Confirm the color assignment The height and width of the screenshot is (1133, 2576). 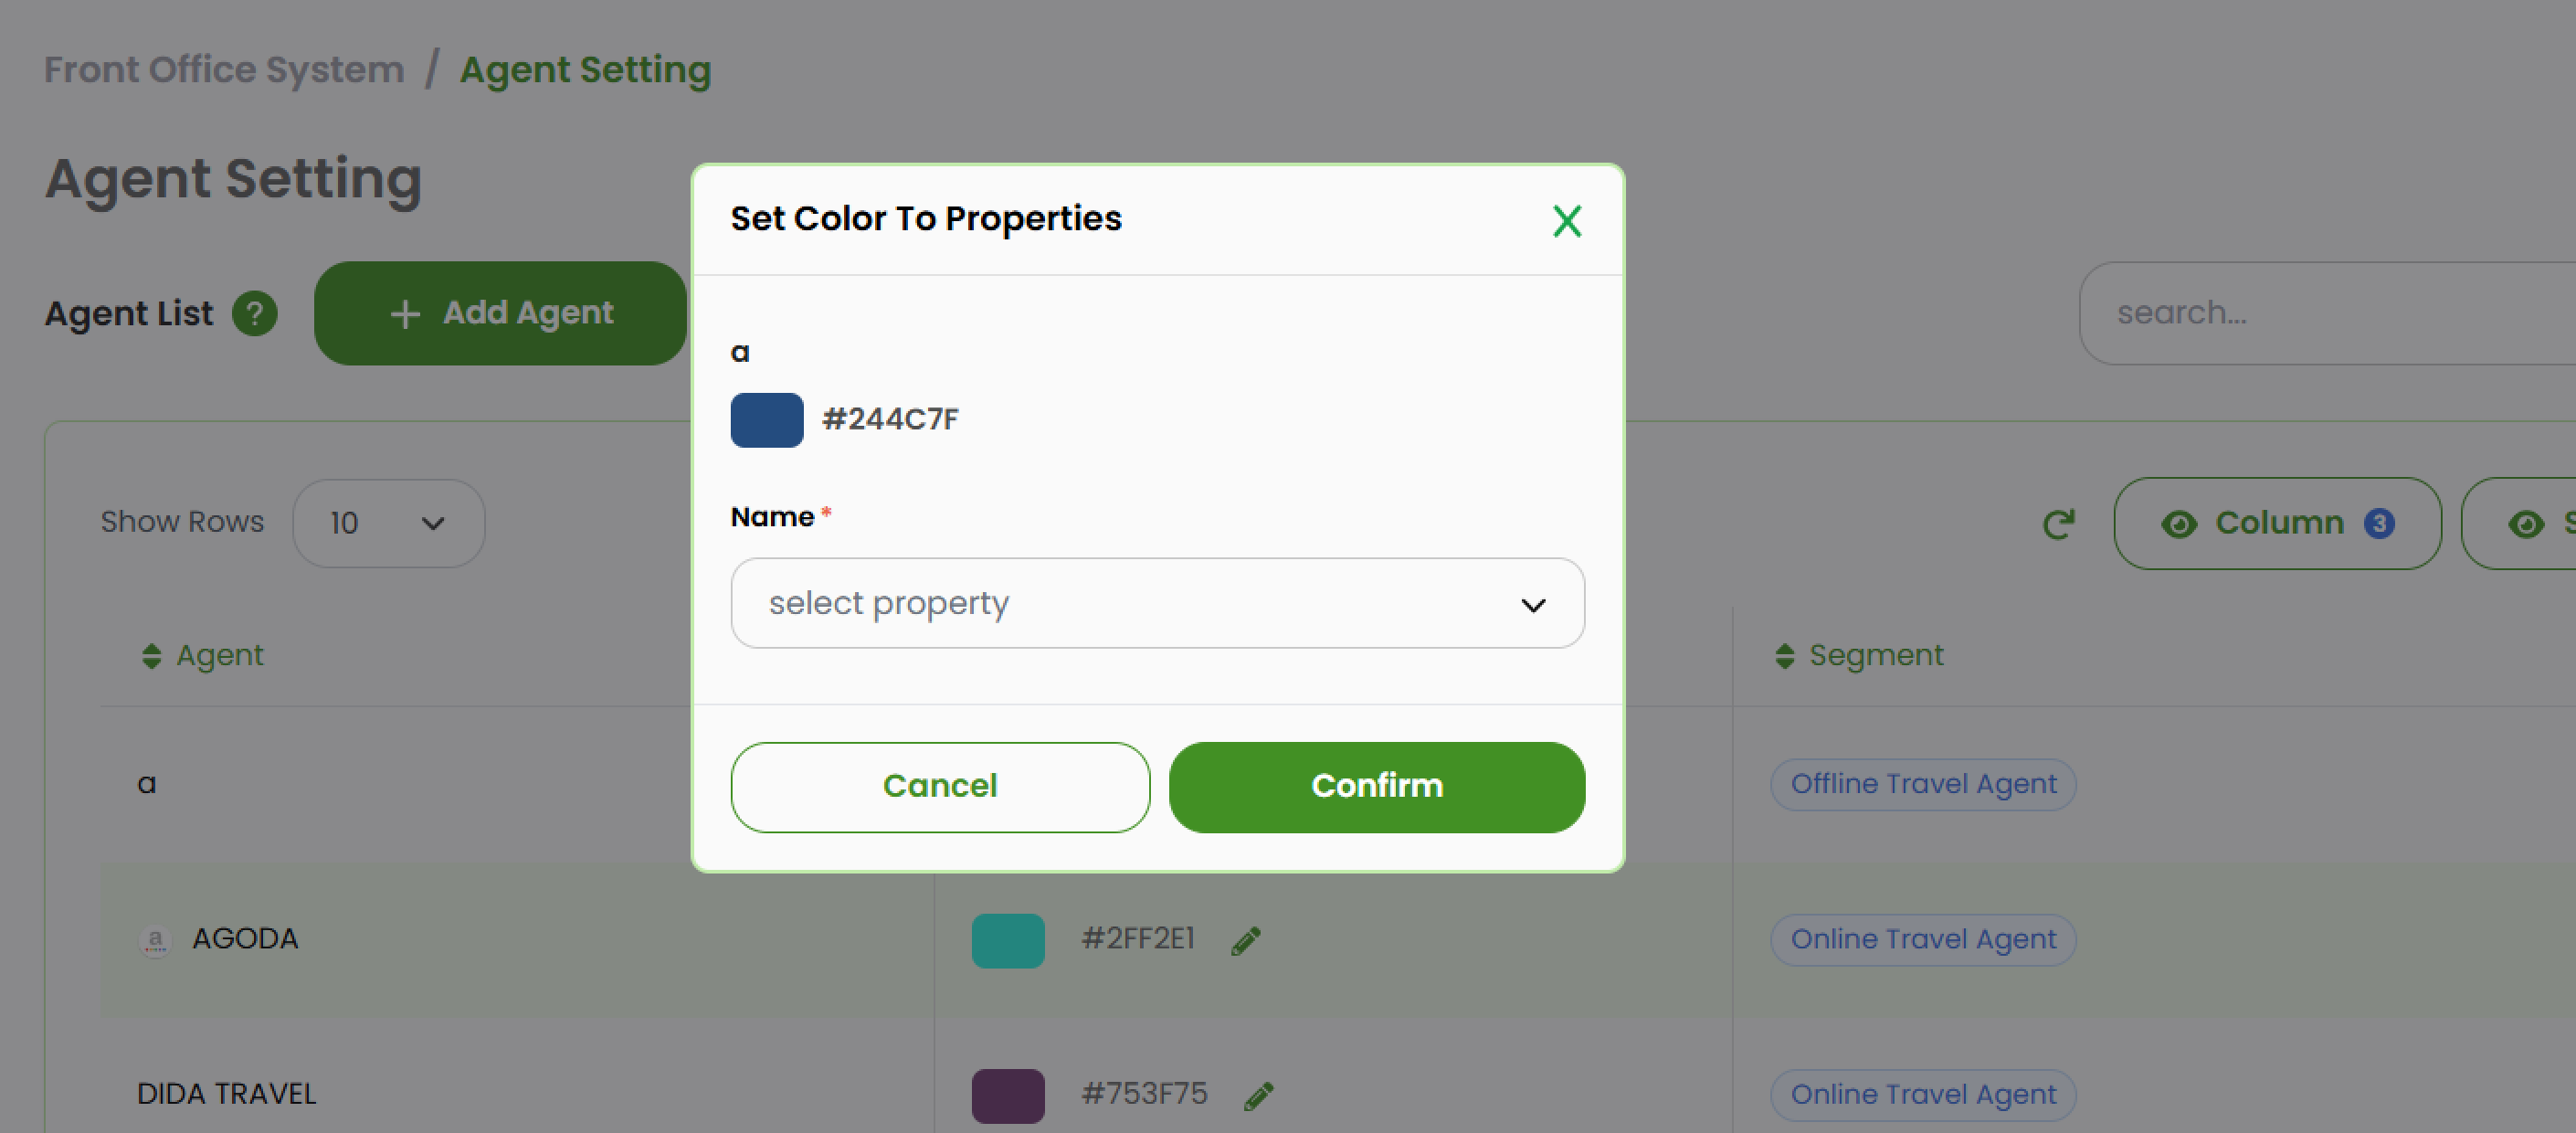click(1376, 786)
